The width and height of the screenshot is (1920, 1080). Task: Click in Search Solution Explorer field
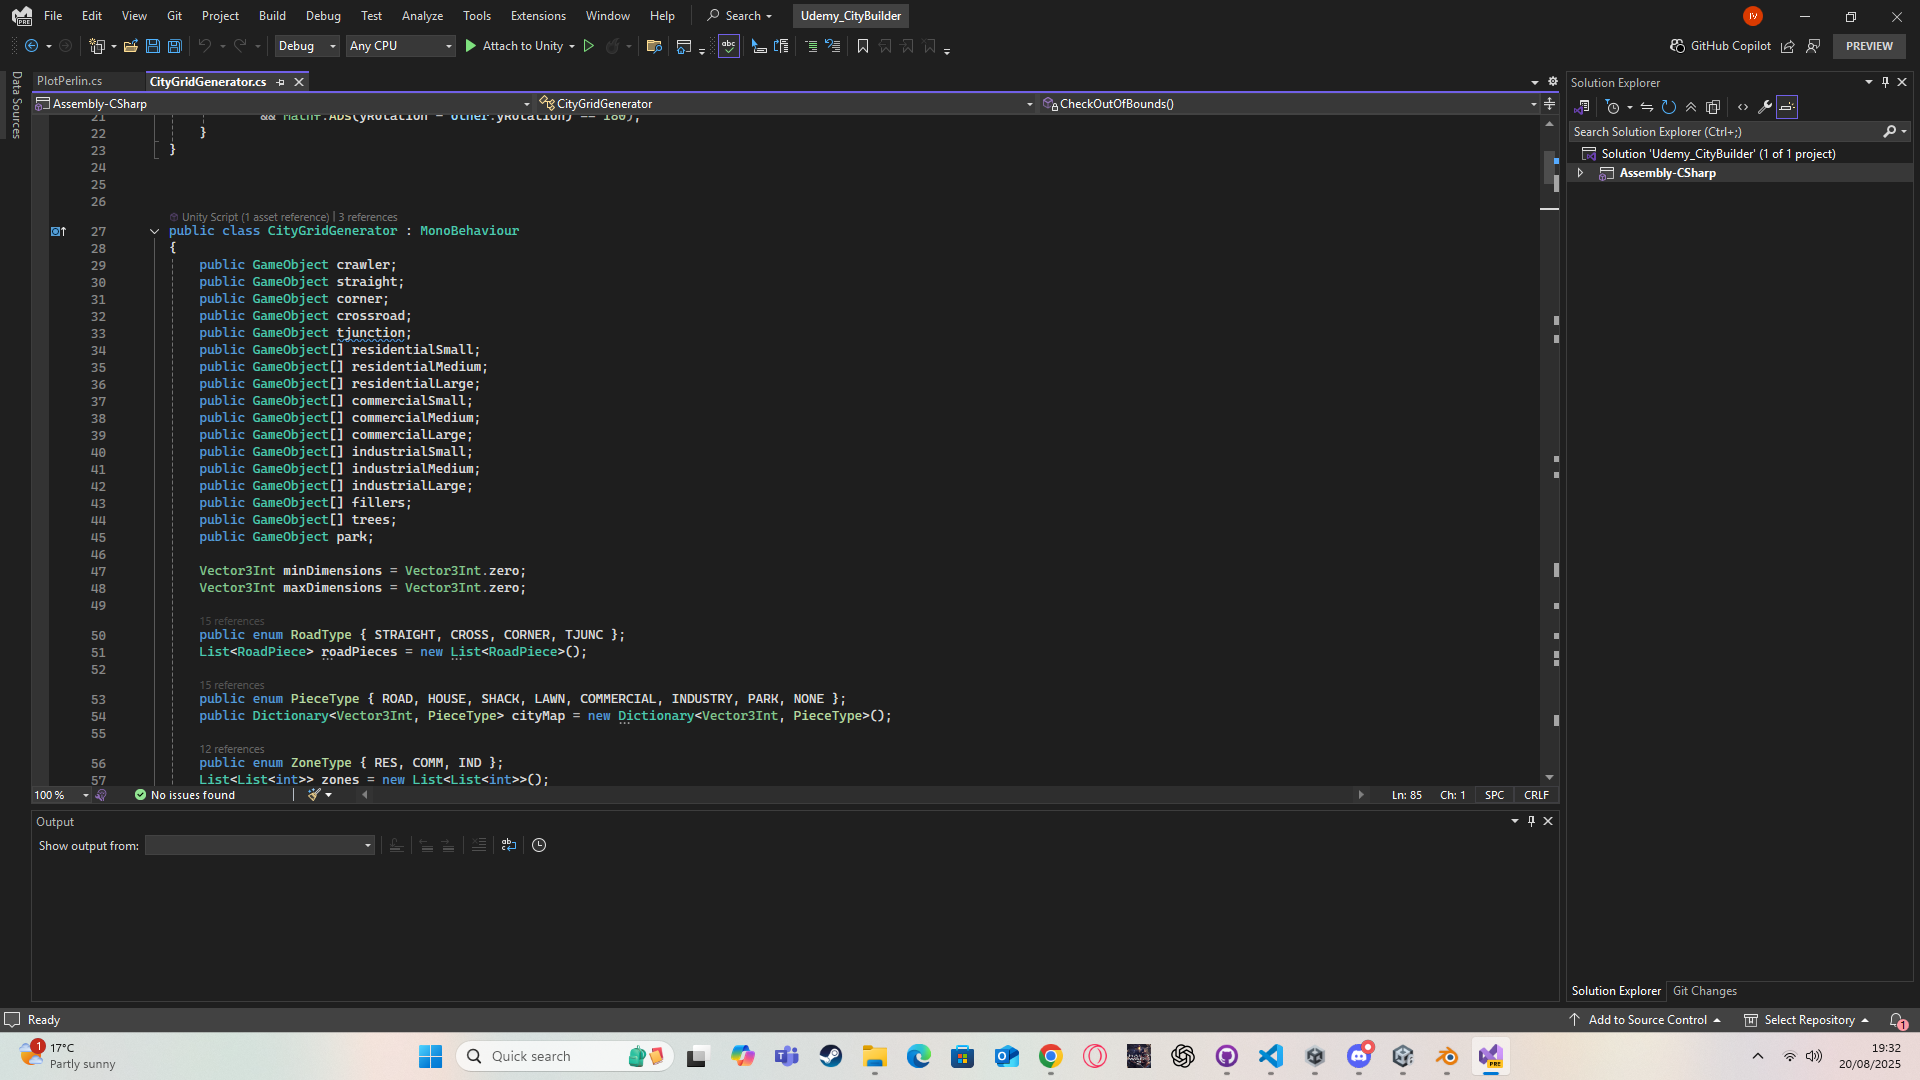pyautogui.click(x=1725, y=132)
